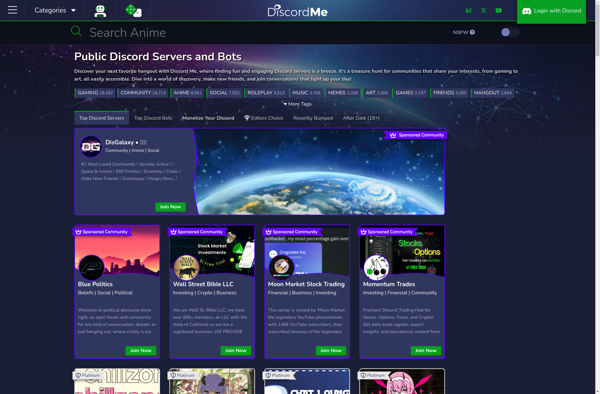The height and width of the screenshot is (394, 600).
Task: Click Login with Discord button
Action: point(551,11)
